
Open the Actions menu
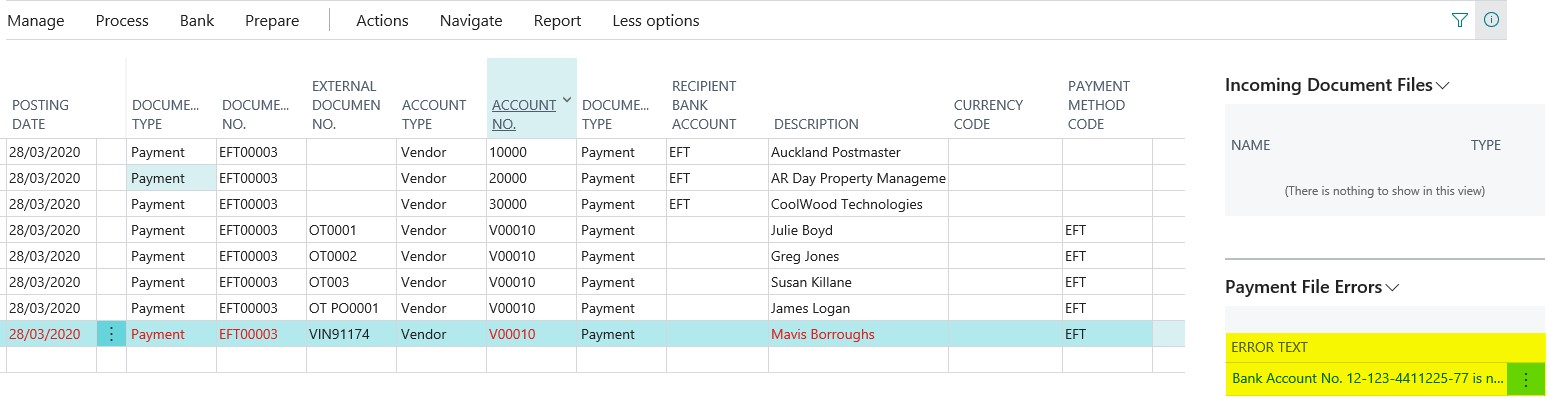(x=382, y=20)
